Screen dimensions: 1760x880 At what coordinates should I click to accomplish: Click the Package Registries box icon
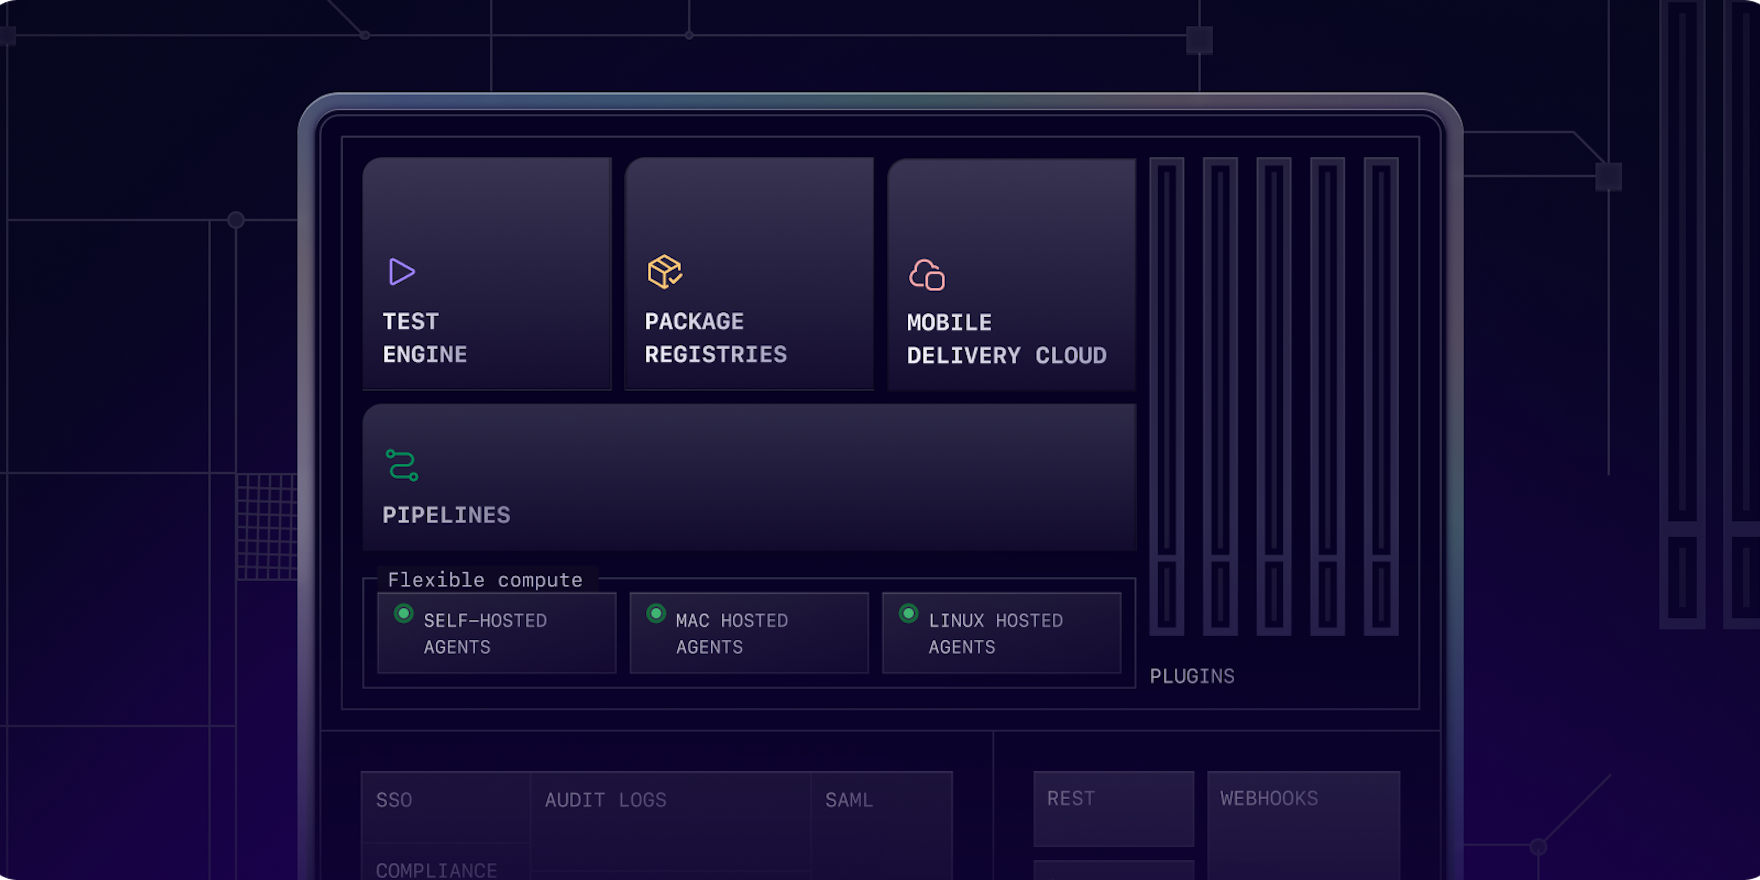(664, 272)
